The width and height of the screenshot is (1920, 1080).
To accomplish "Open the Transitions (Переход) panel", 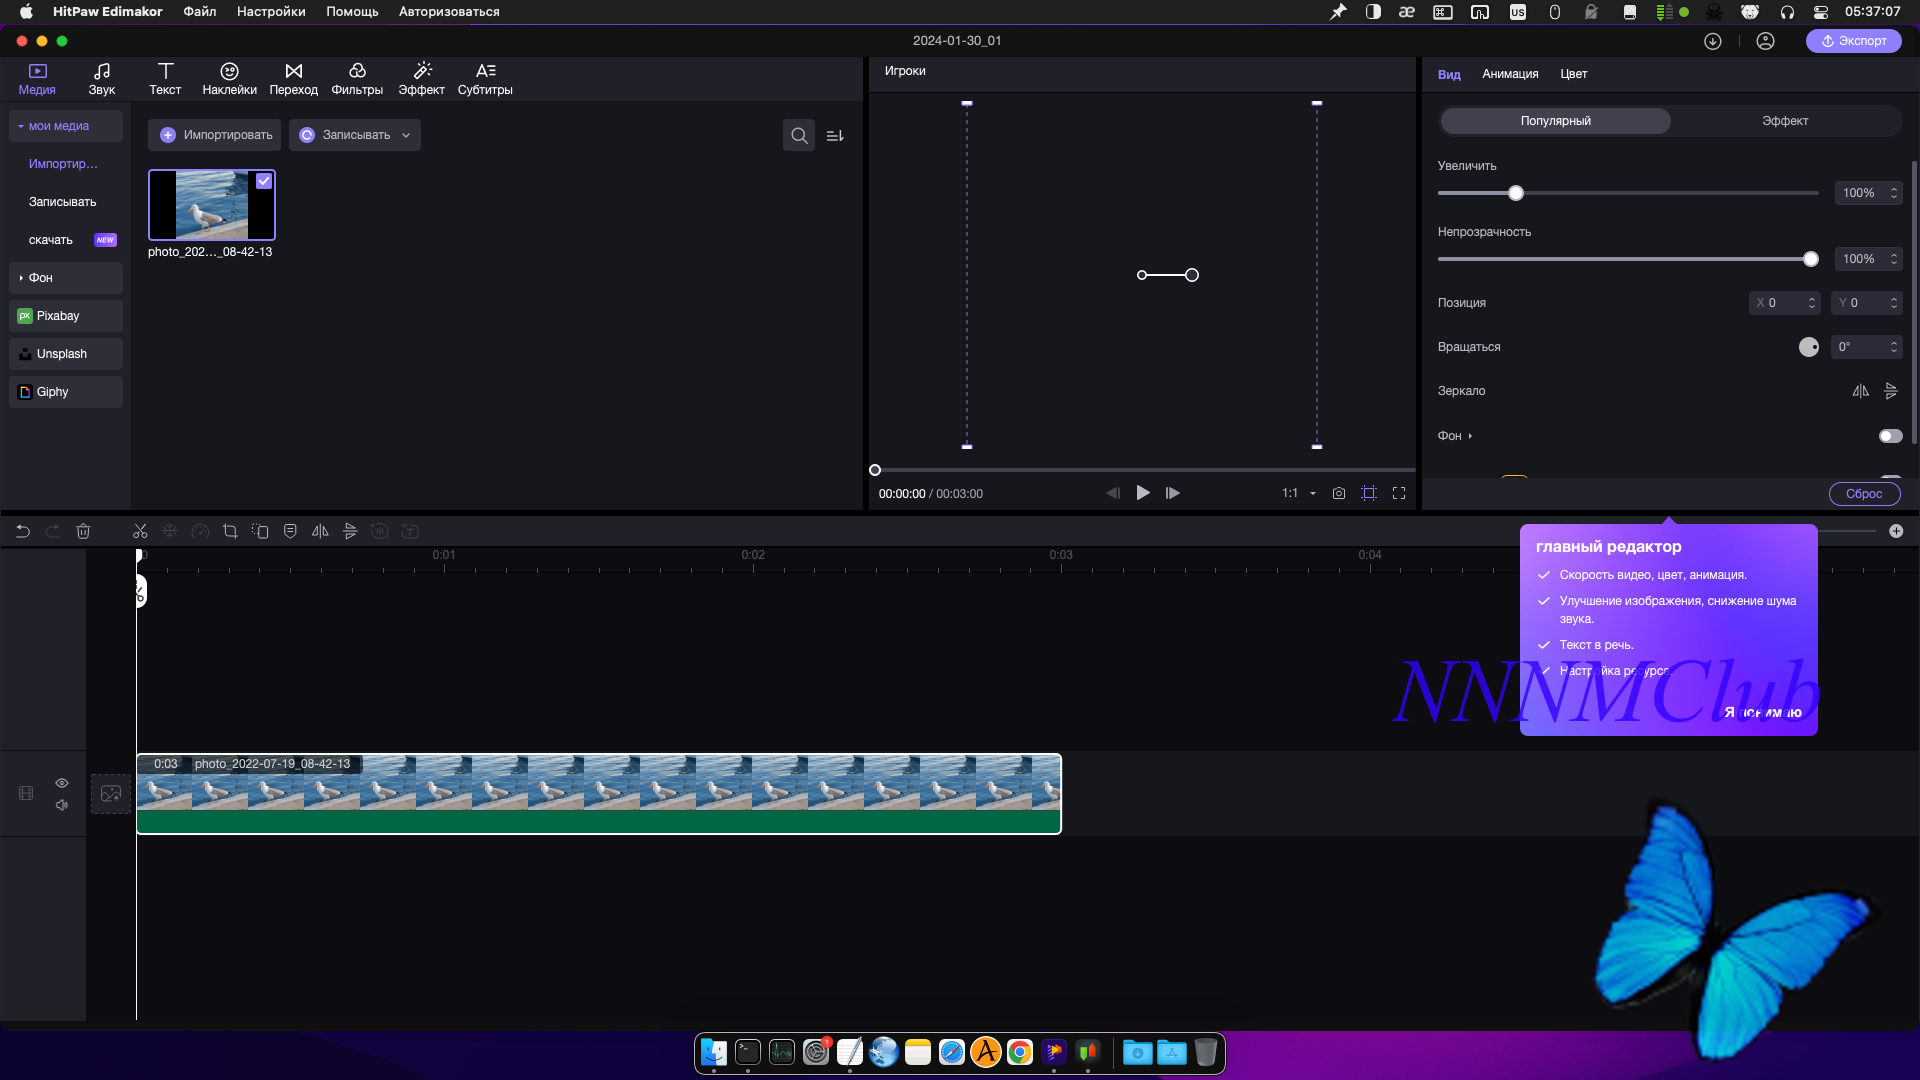I will pyautogui.click(x=293, y=78).
